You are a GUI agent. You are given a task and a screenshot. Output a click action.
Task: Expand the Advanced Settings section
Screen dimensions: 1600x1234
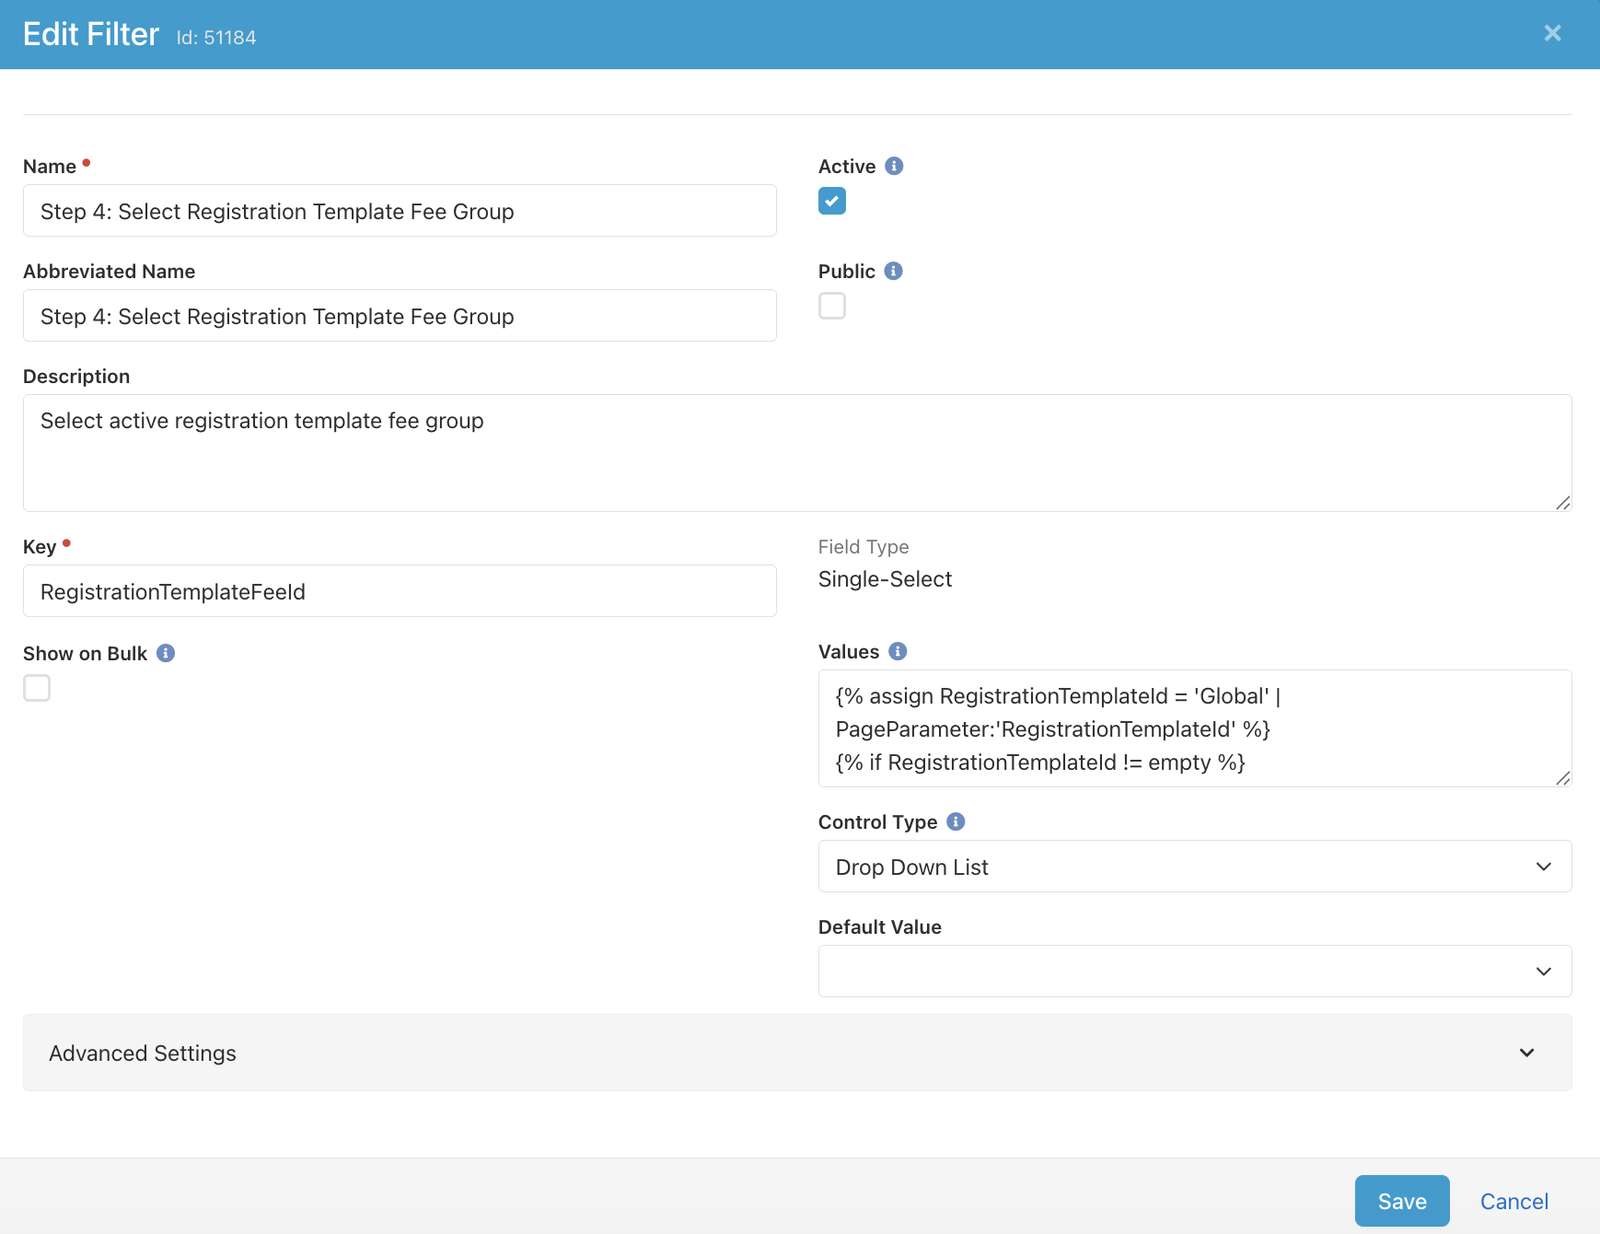[797, 1053]
